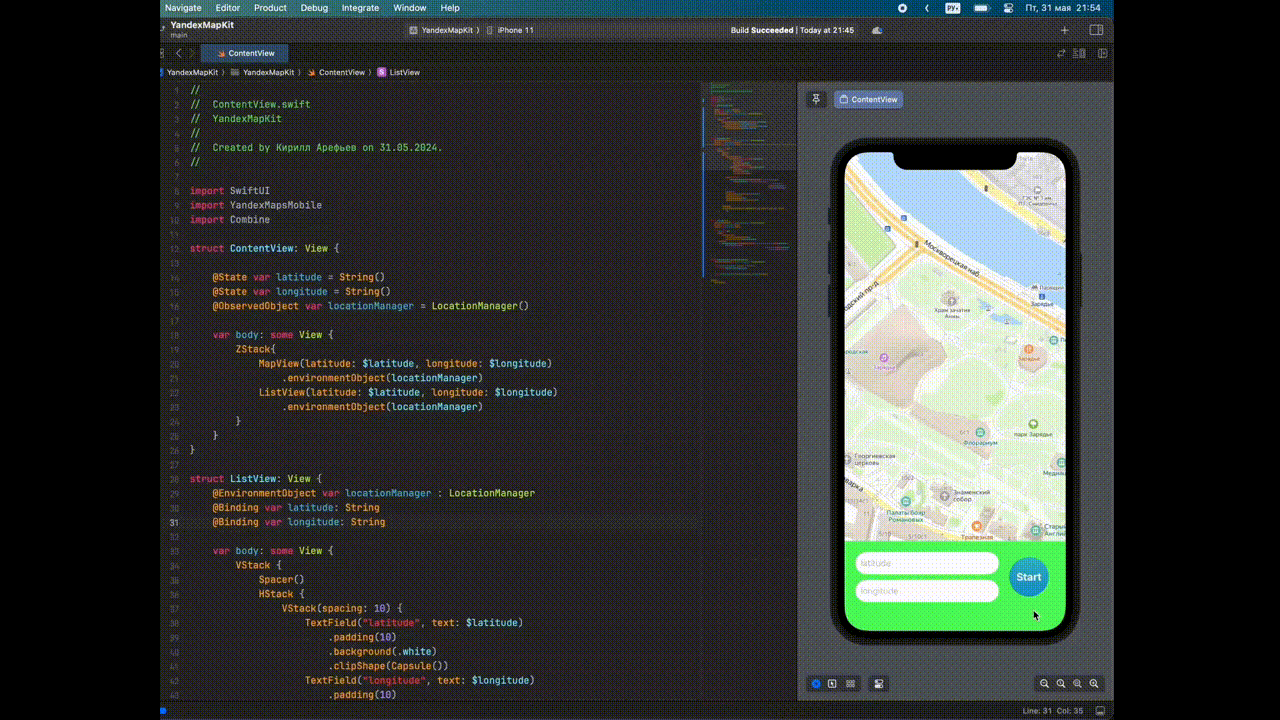Switch to Selectable preview mode
Viewport: 1280px width, 720px height.
[832, 684]
